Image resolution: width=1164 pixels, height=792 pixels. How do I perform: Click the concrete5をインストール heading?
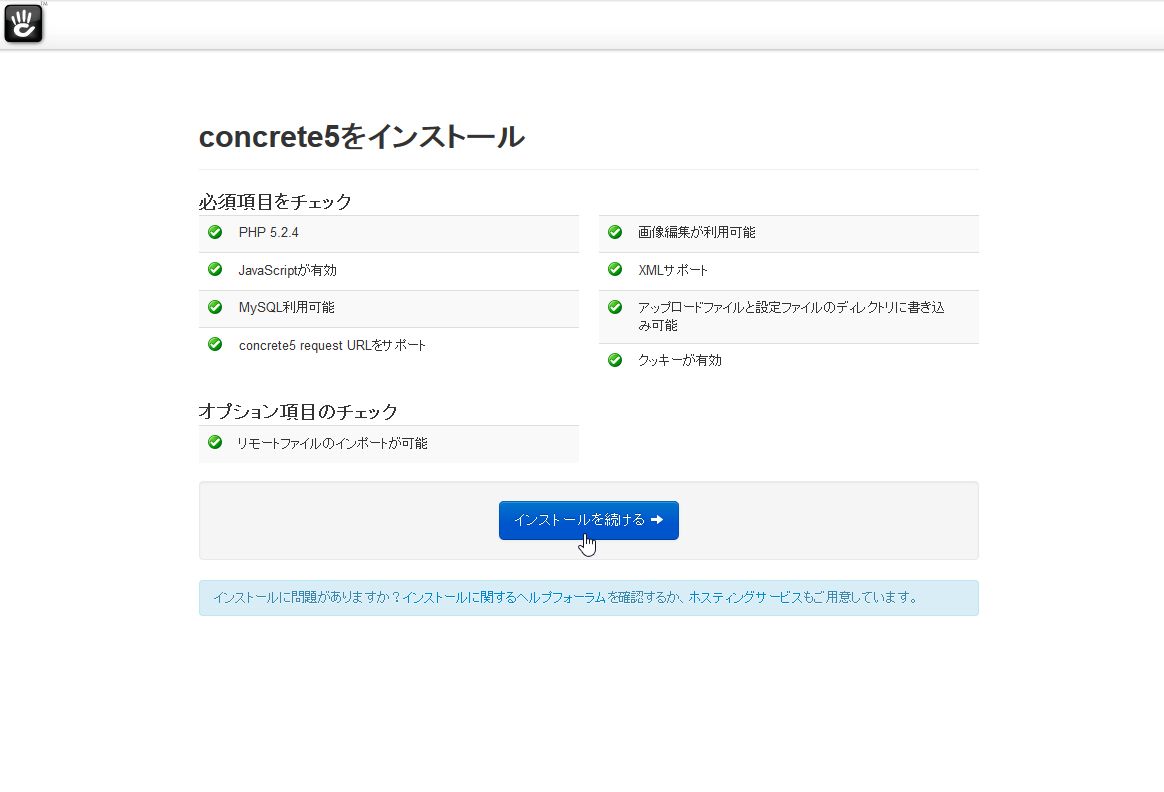pos(362,137)
